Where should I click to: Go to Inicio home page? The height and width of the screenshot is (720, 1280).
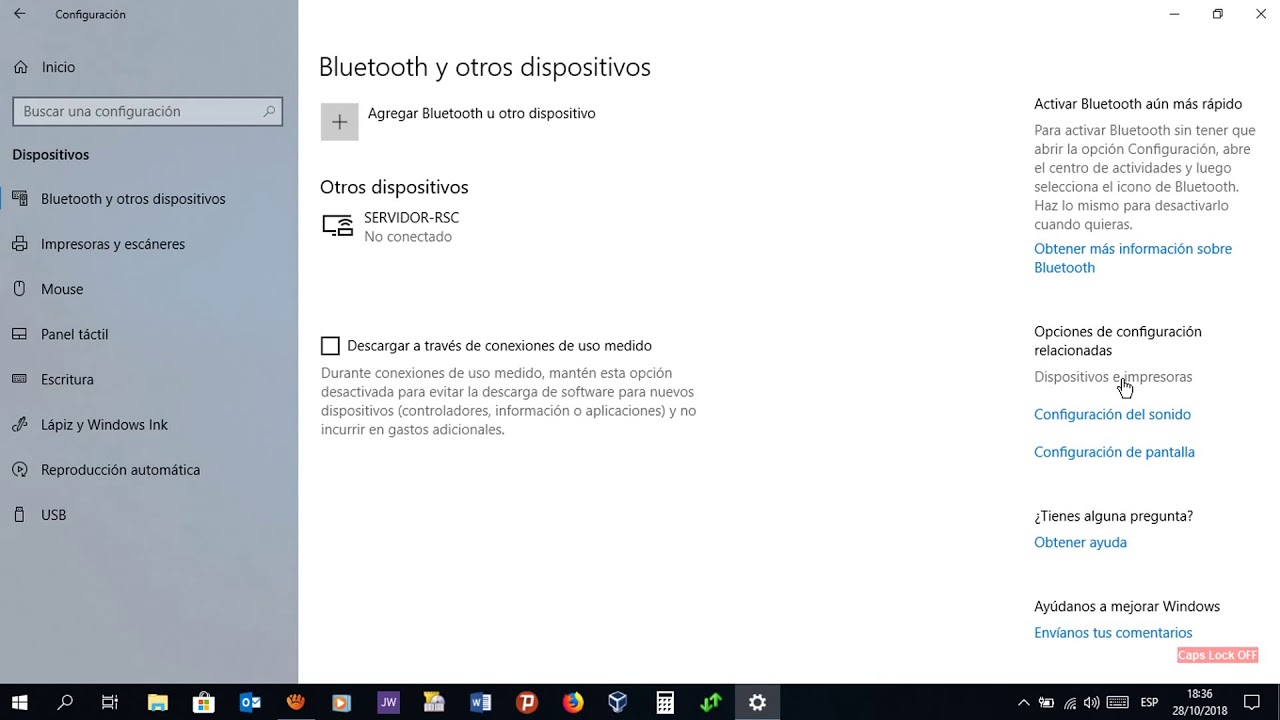pyautogui.click(x=58, y=67)
